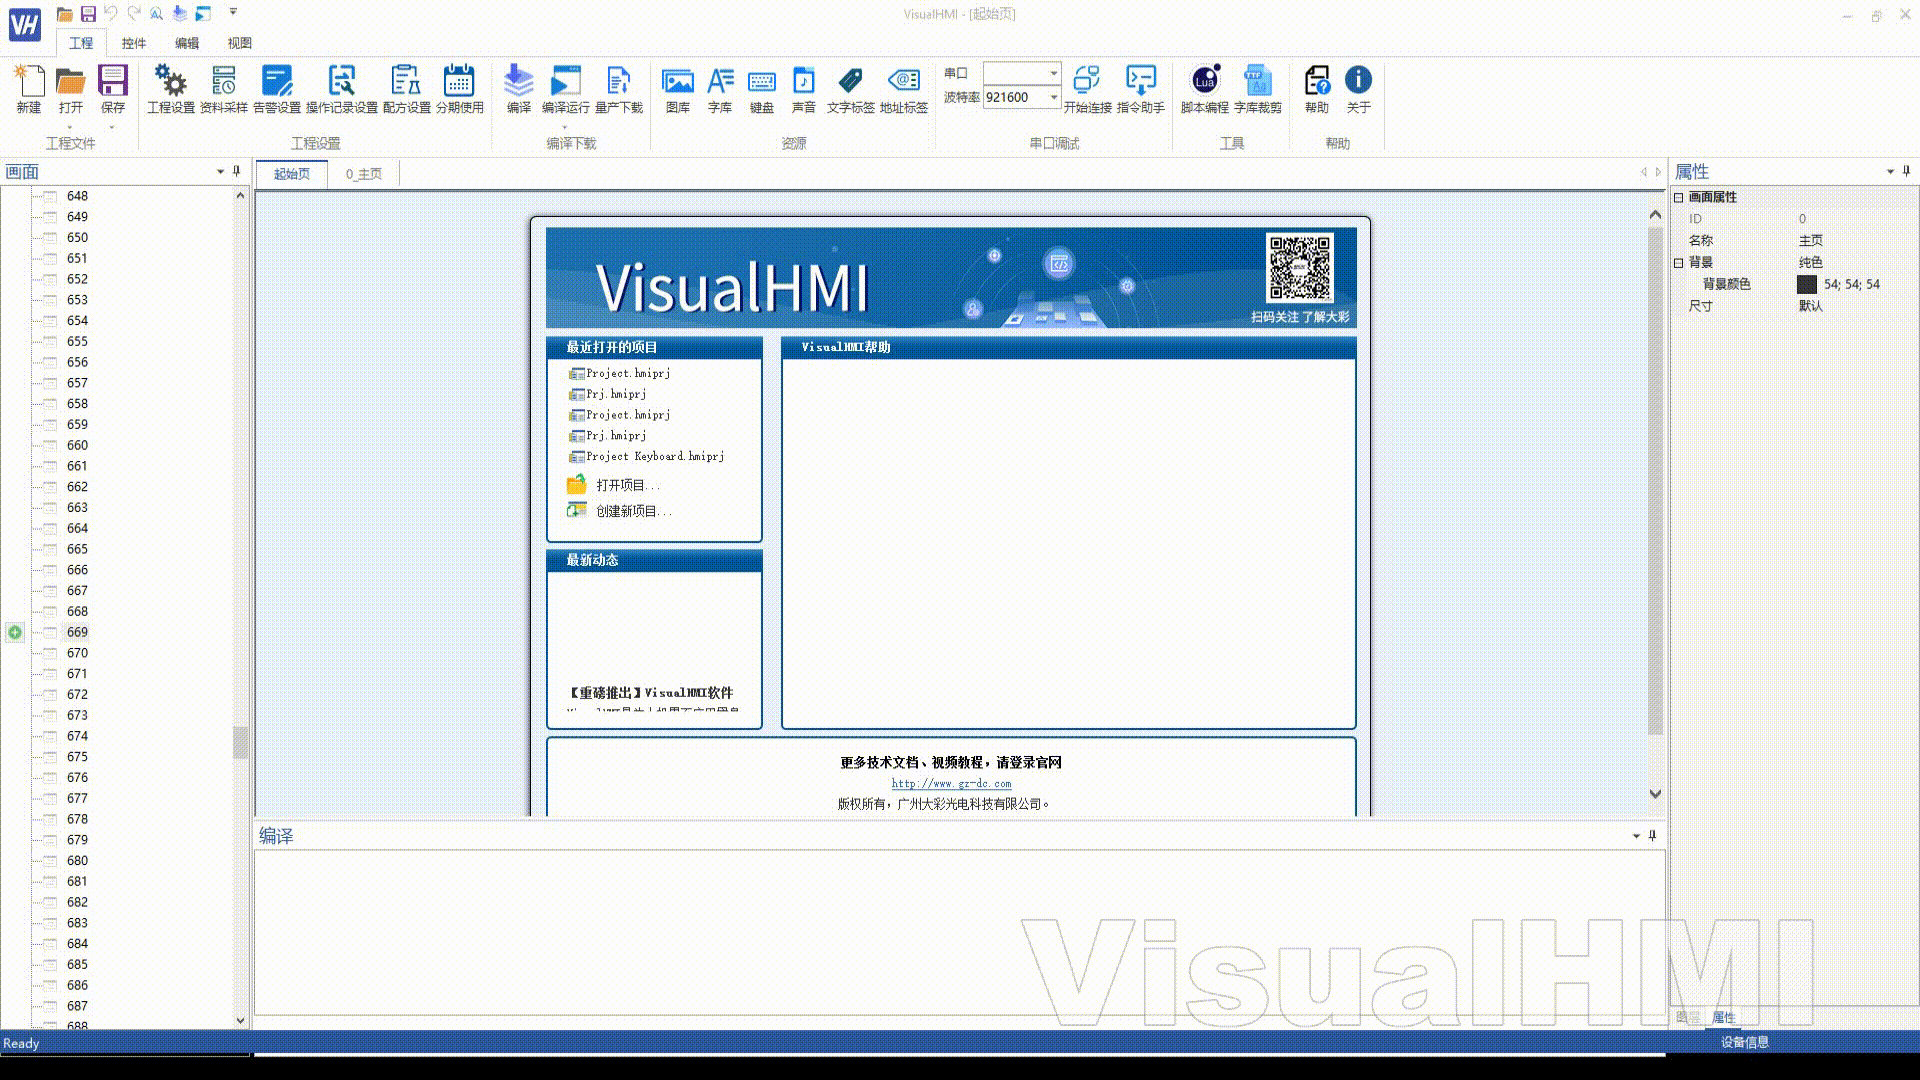Switch to the 视图 ribbon tab
The height and width of the screenshot is (1080, 1920).
(239, 43)
